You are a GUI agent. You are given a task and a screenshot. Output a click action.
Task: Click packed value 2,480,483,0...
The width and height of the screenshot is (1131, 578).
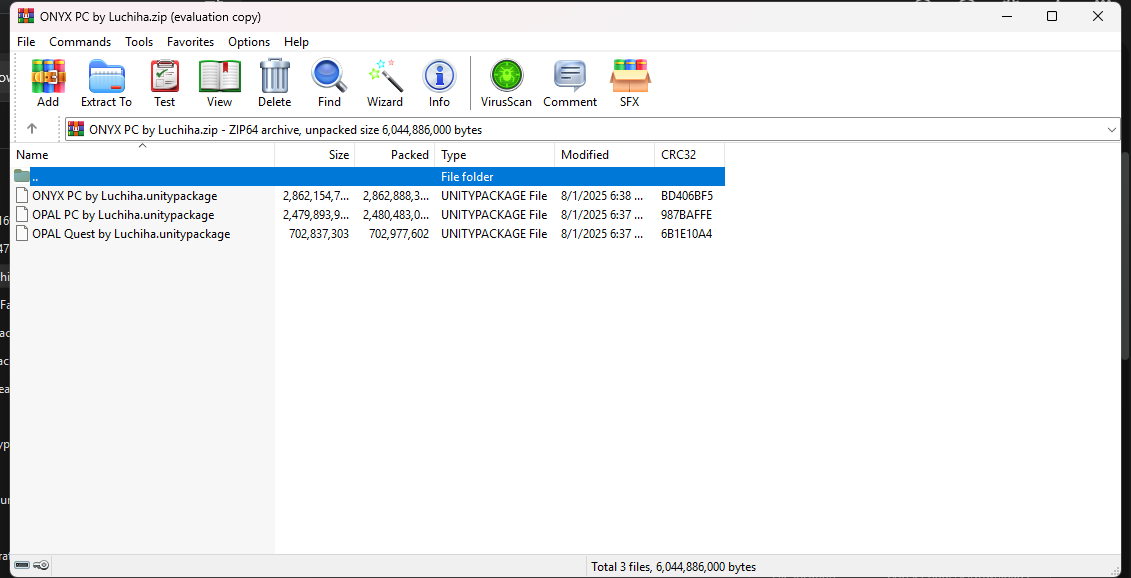[397, 214]
